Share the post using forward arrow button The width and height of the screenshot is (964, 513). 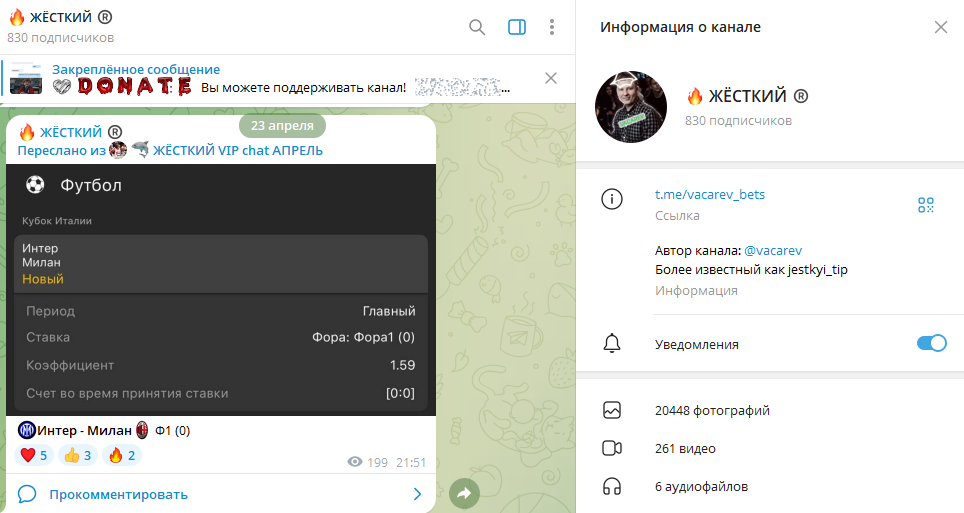point(464,493)
